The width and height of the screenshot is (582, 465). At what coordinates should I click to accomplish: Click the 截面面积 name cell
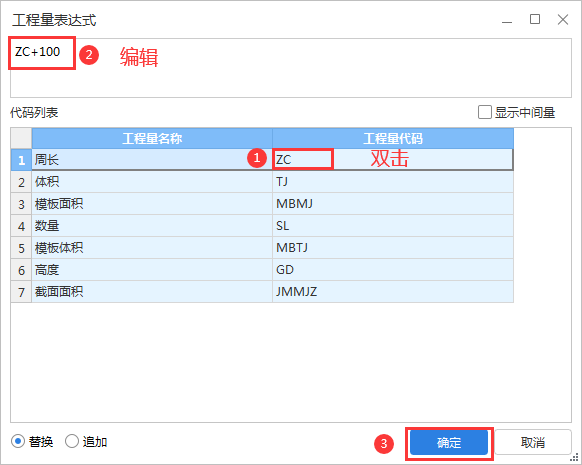pos(152,292)
